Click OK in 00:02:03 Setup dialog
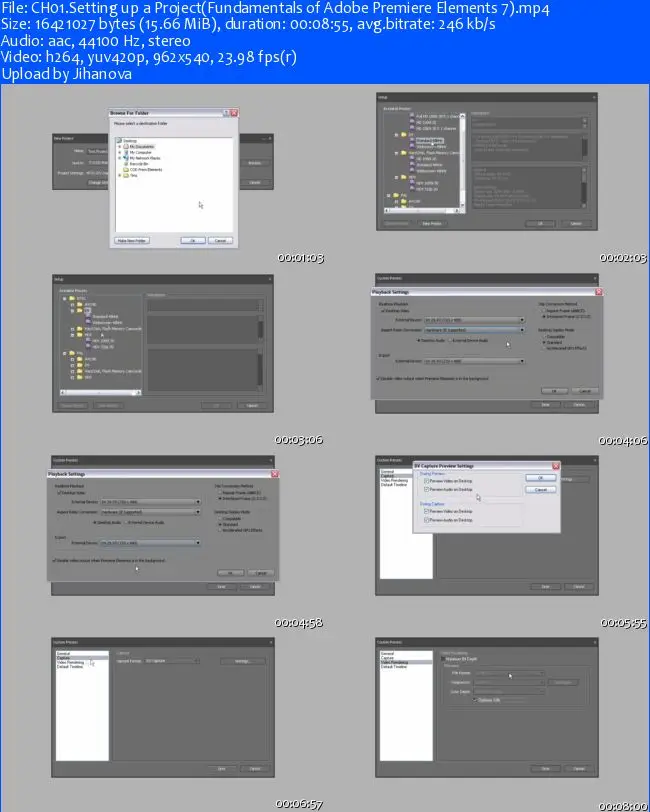The width and height of the screenshot is (650, 812). [x=540, y=224]
